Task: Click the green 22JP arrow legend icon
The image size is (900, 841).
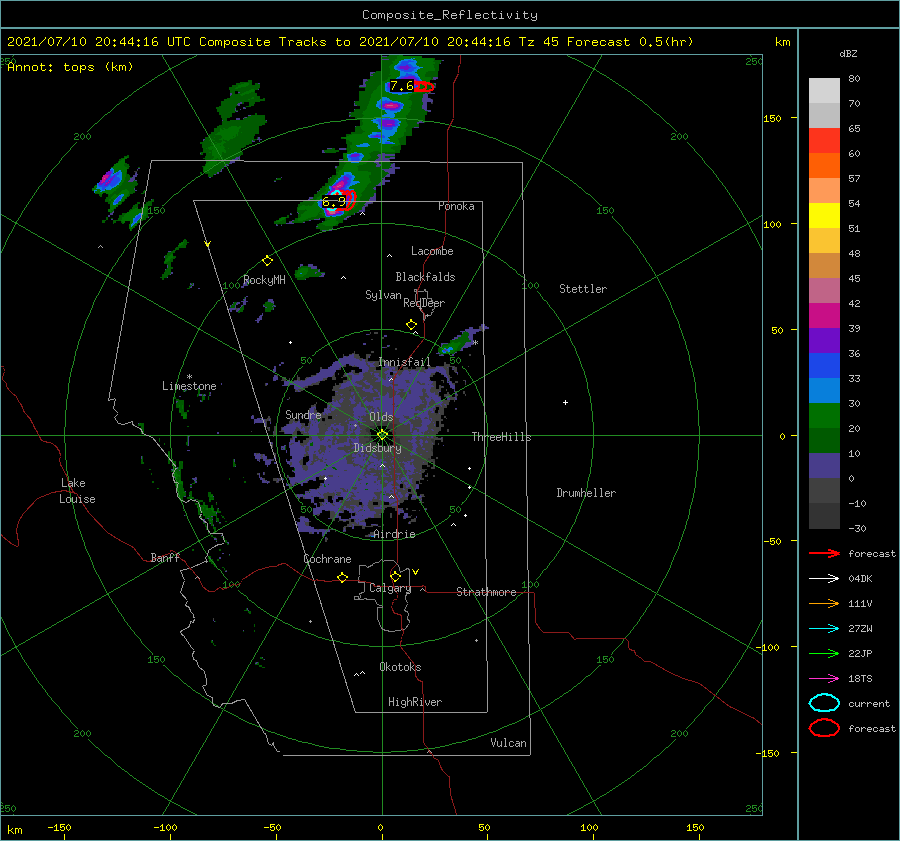Action: 824,653
